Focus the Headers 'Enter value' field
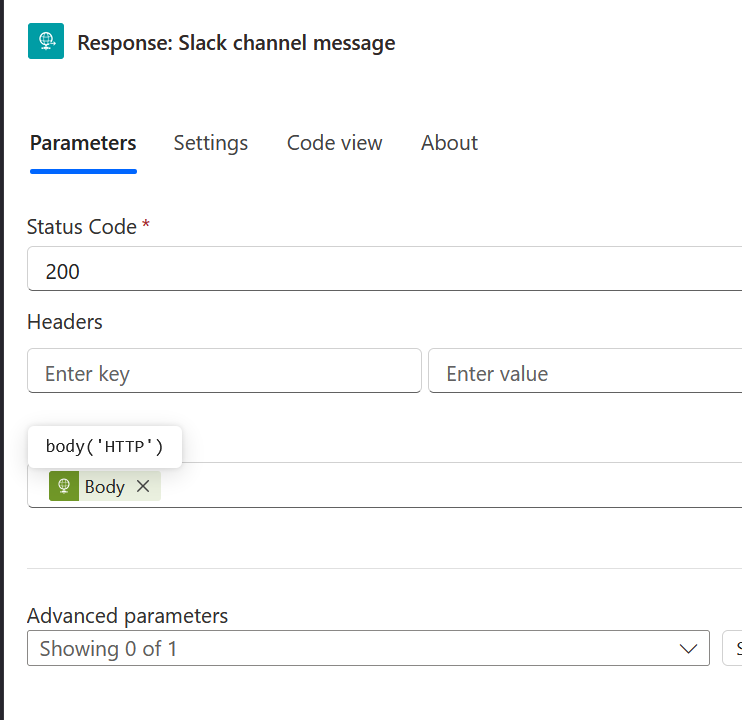 tap(585, 373)
